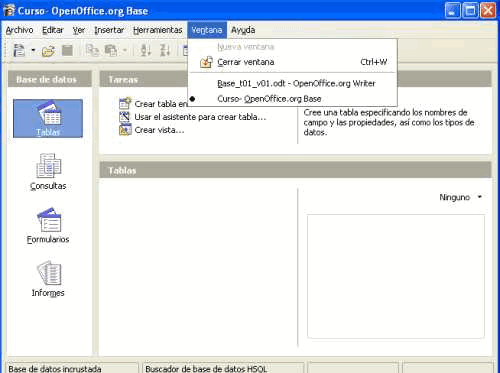Image resolution: width=500 pixels, height=373 pixels.
Task: Open the Paste dropdown arrow
Action: coord(125,51)
